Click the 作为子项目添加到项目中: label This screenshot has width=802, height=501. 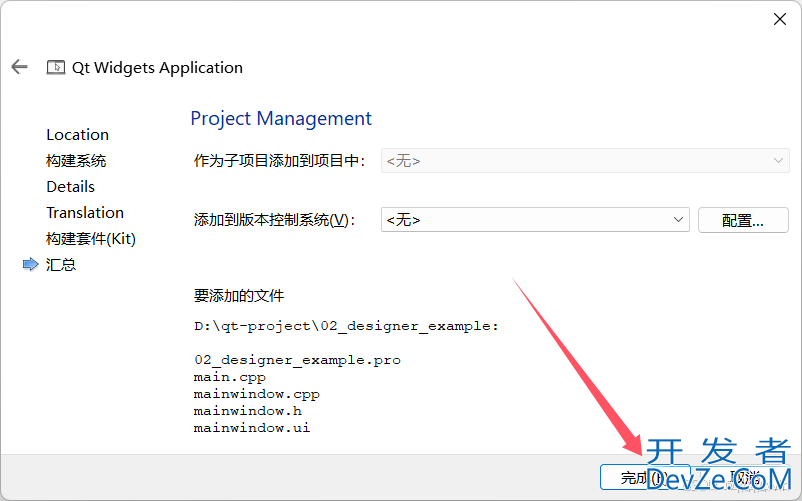pyautogui.click(x=279, y=161)
